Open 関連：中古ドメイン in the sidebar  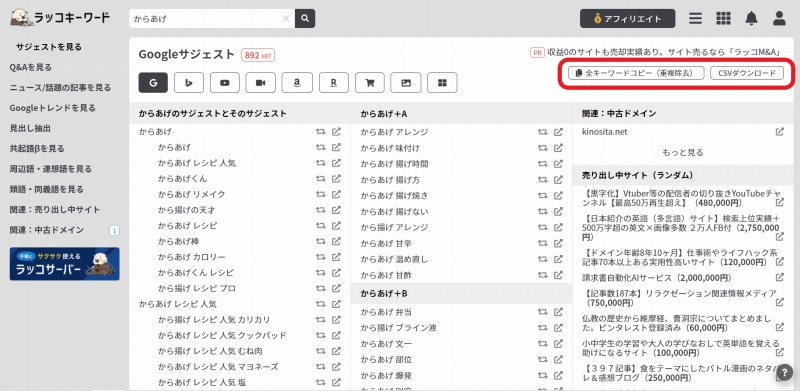[46, 230]
